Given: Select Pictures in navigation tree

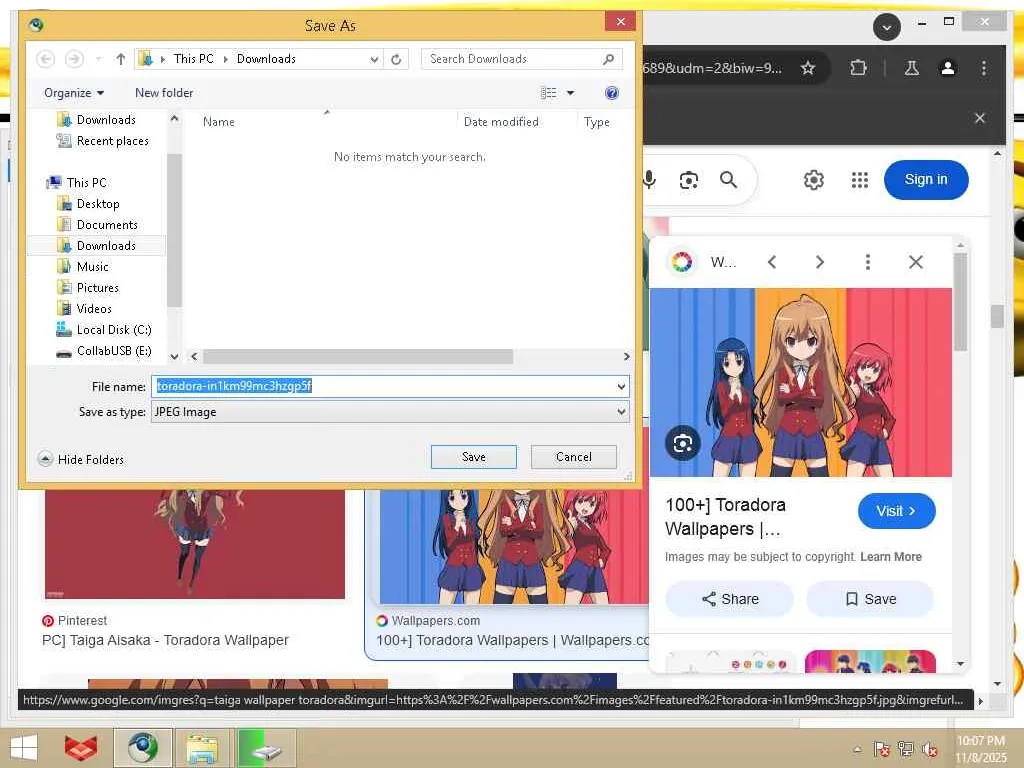Looking at the screenshot, I should 88,287.
